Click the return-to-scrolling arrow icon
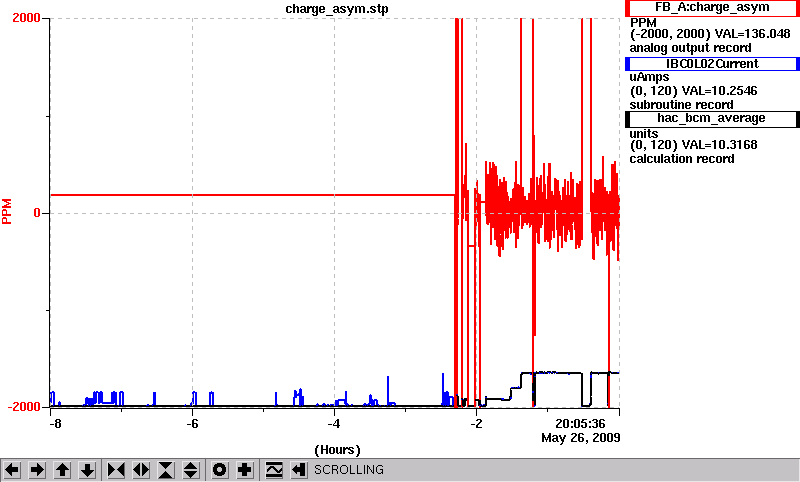The height and width of the screenshot is (482, 800). click(x=299, y=470)
